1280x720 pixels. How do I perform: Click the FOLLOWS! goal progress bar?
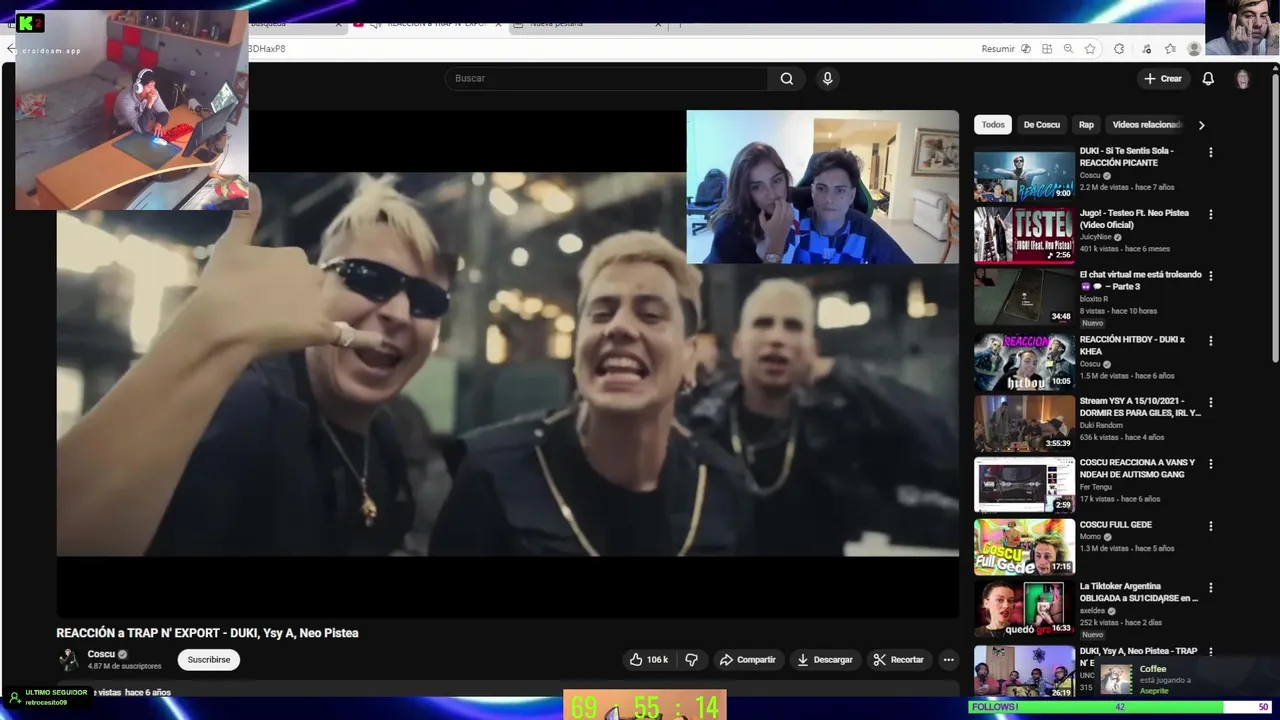click(x=1121, y=707)
